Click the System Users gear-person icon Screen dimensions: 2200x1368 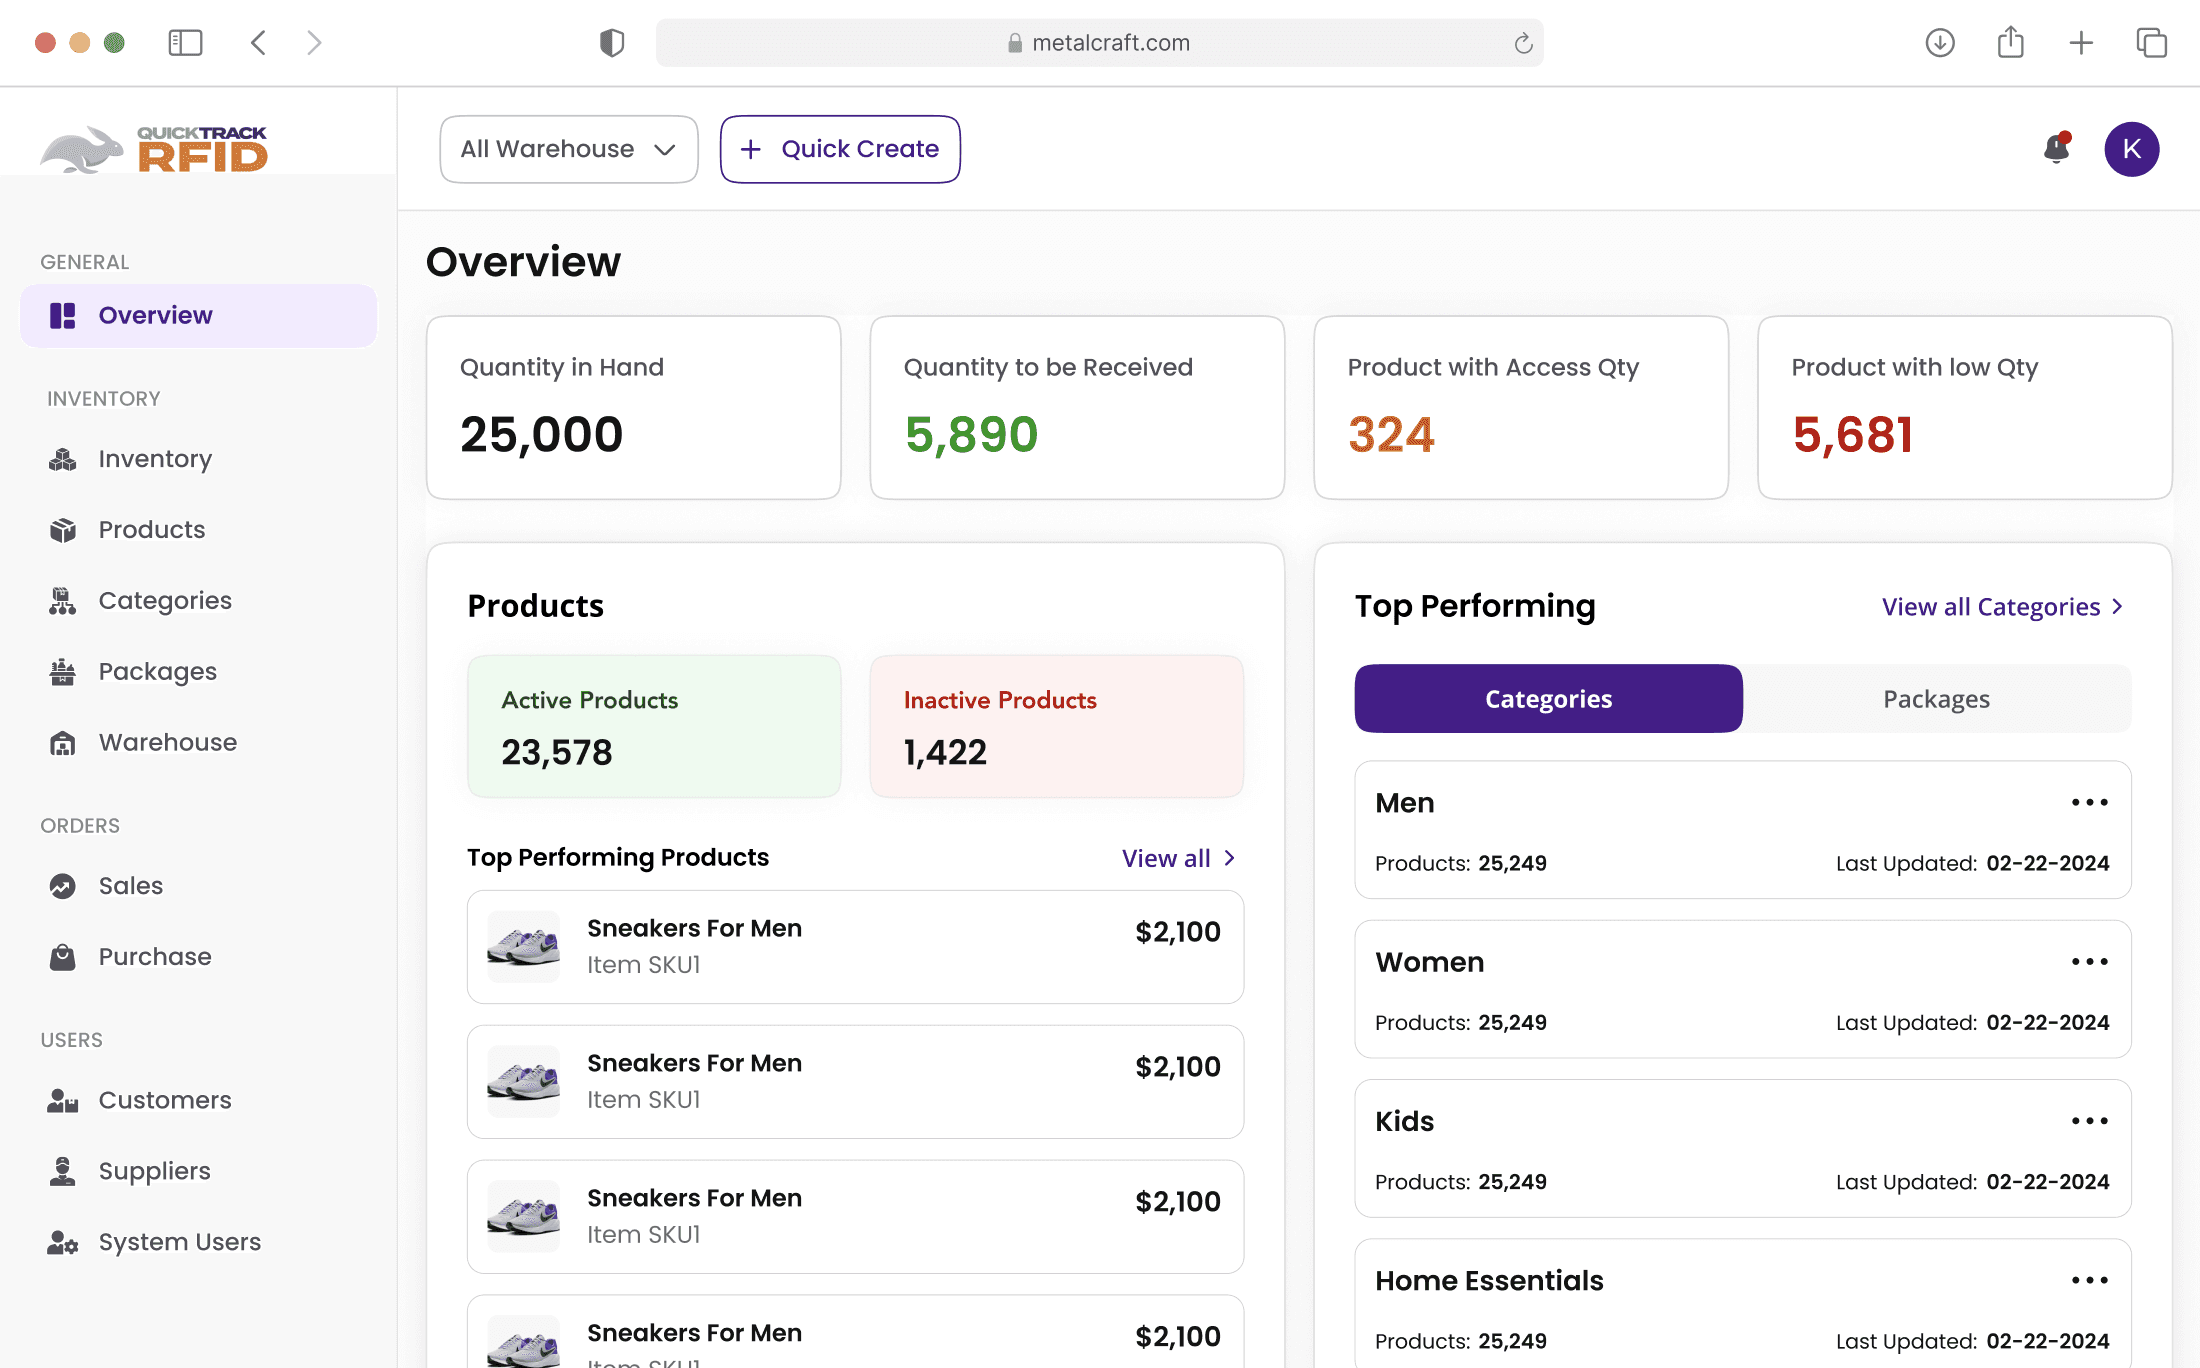click(x=62, y=1242)
